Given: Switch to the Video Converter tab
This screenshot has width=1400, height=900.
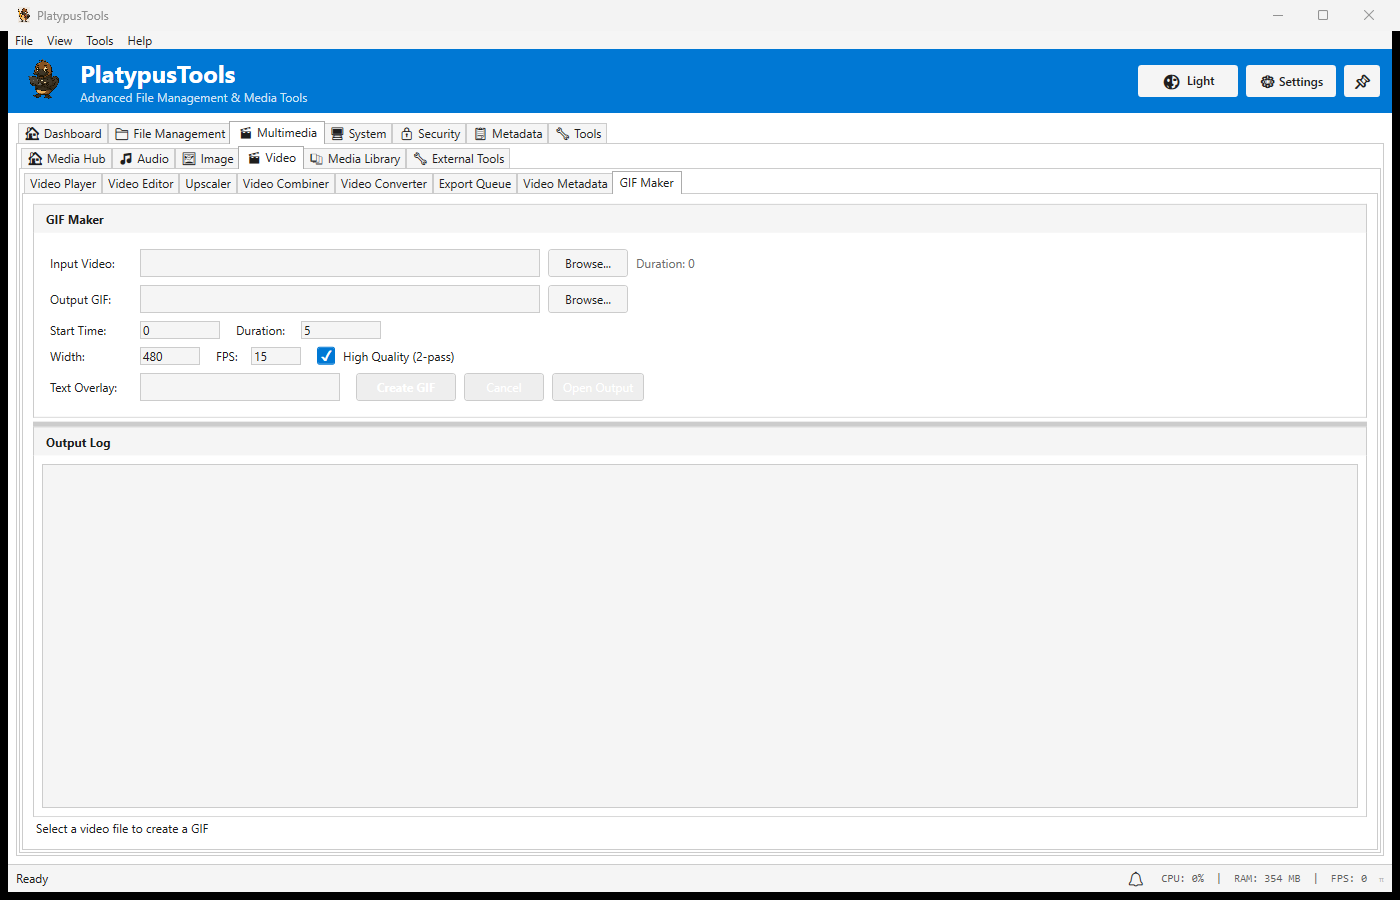Looking at the screenshot, I should point(383,184).
